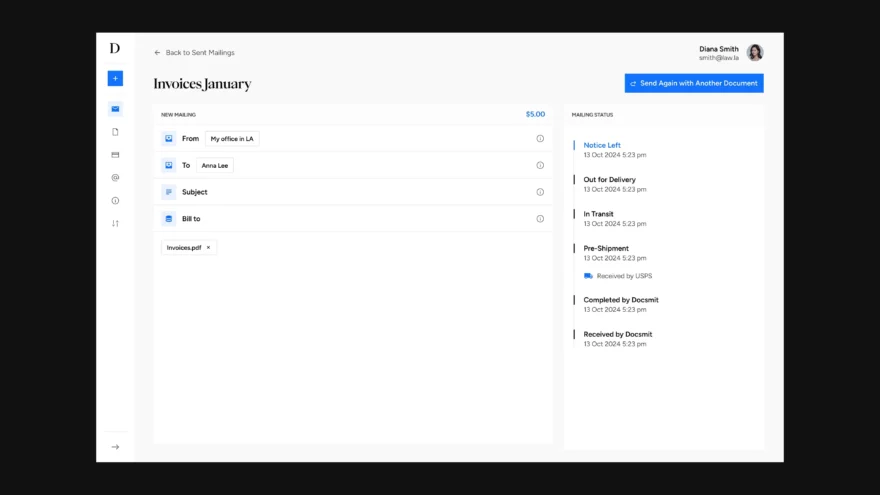Open the info circle icon in sidebar
The width and height of the screenshot is (880, 495).
click(x=115, y=200)
